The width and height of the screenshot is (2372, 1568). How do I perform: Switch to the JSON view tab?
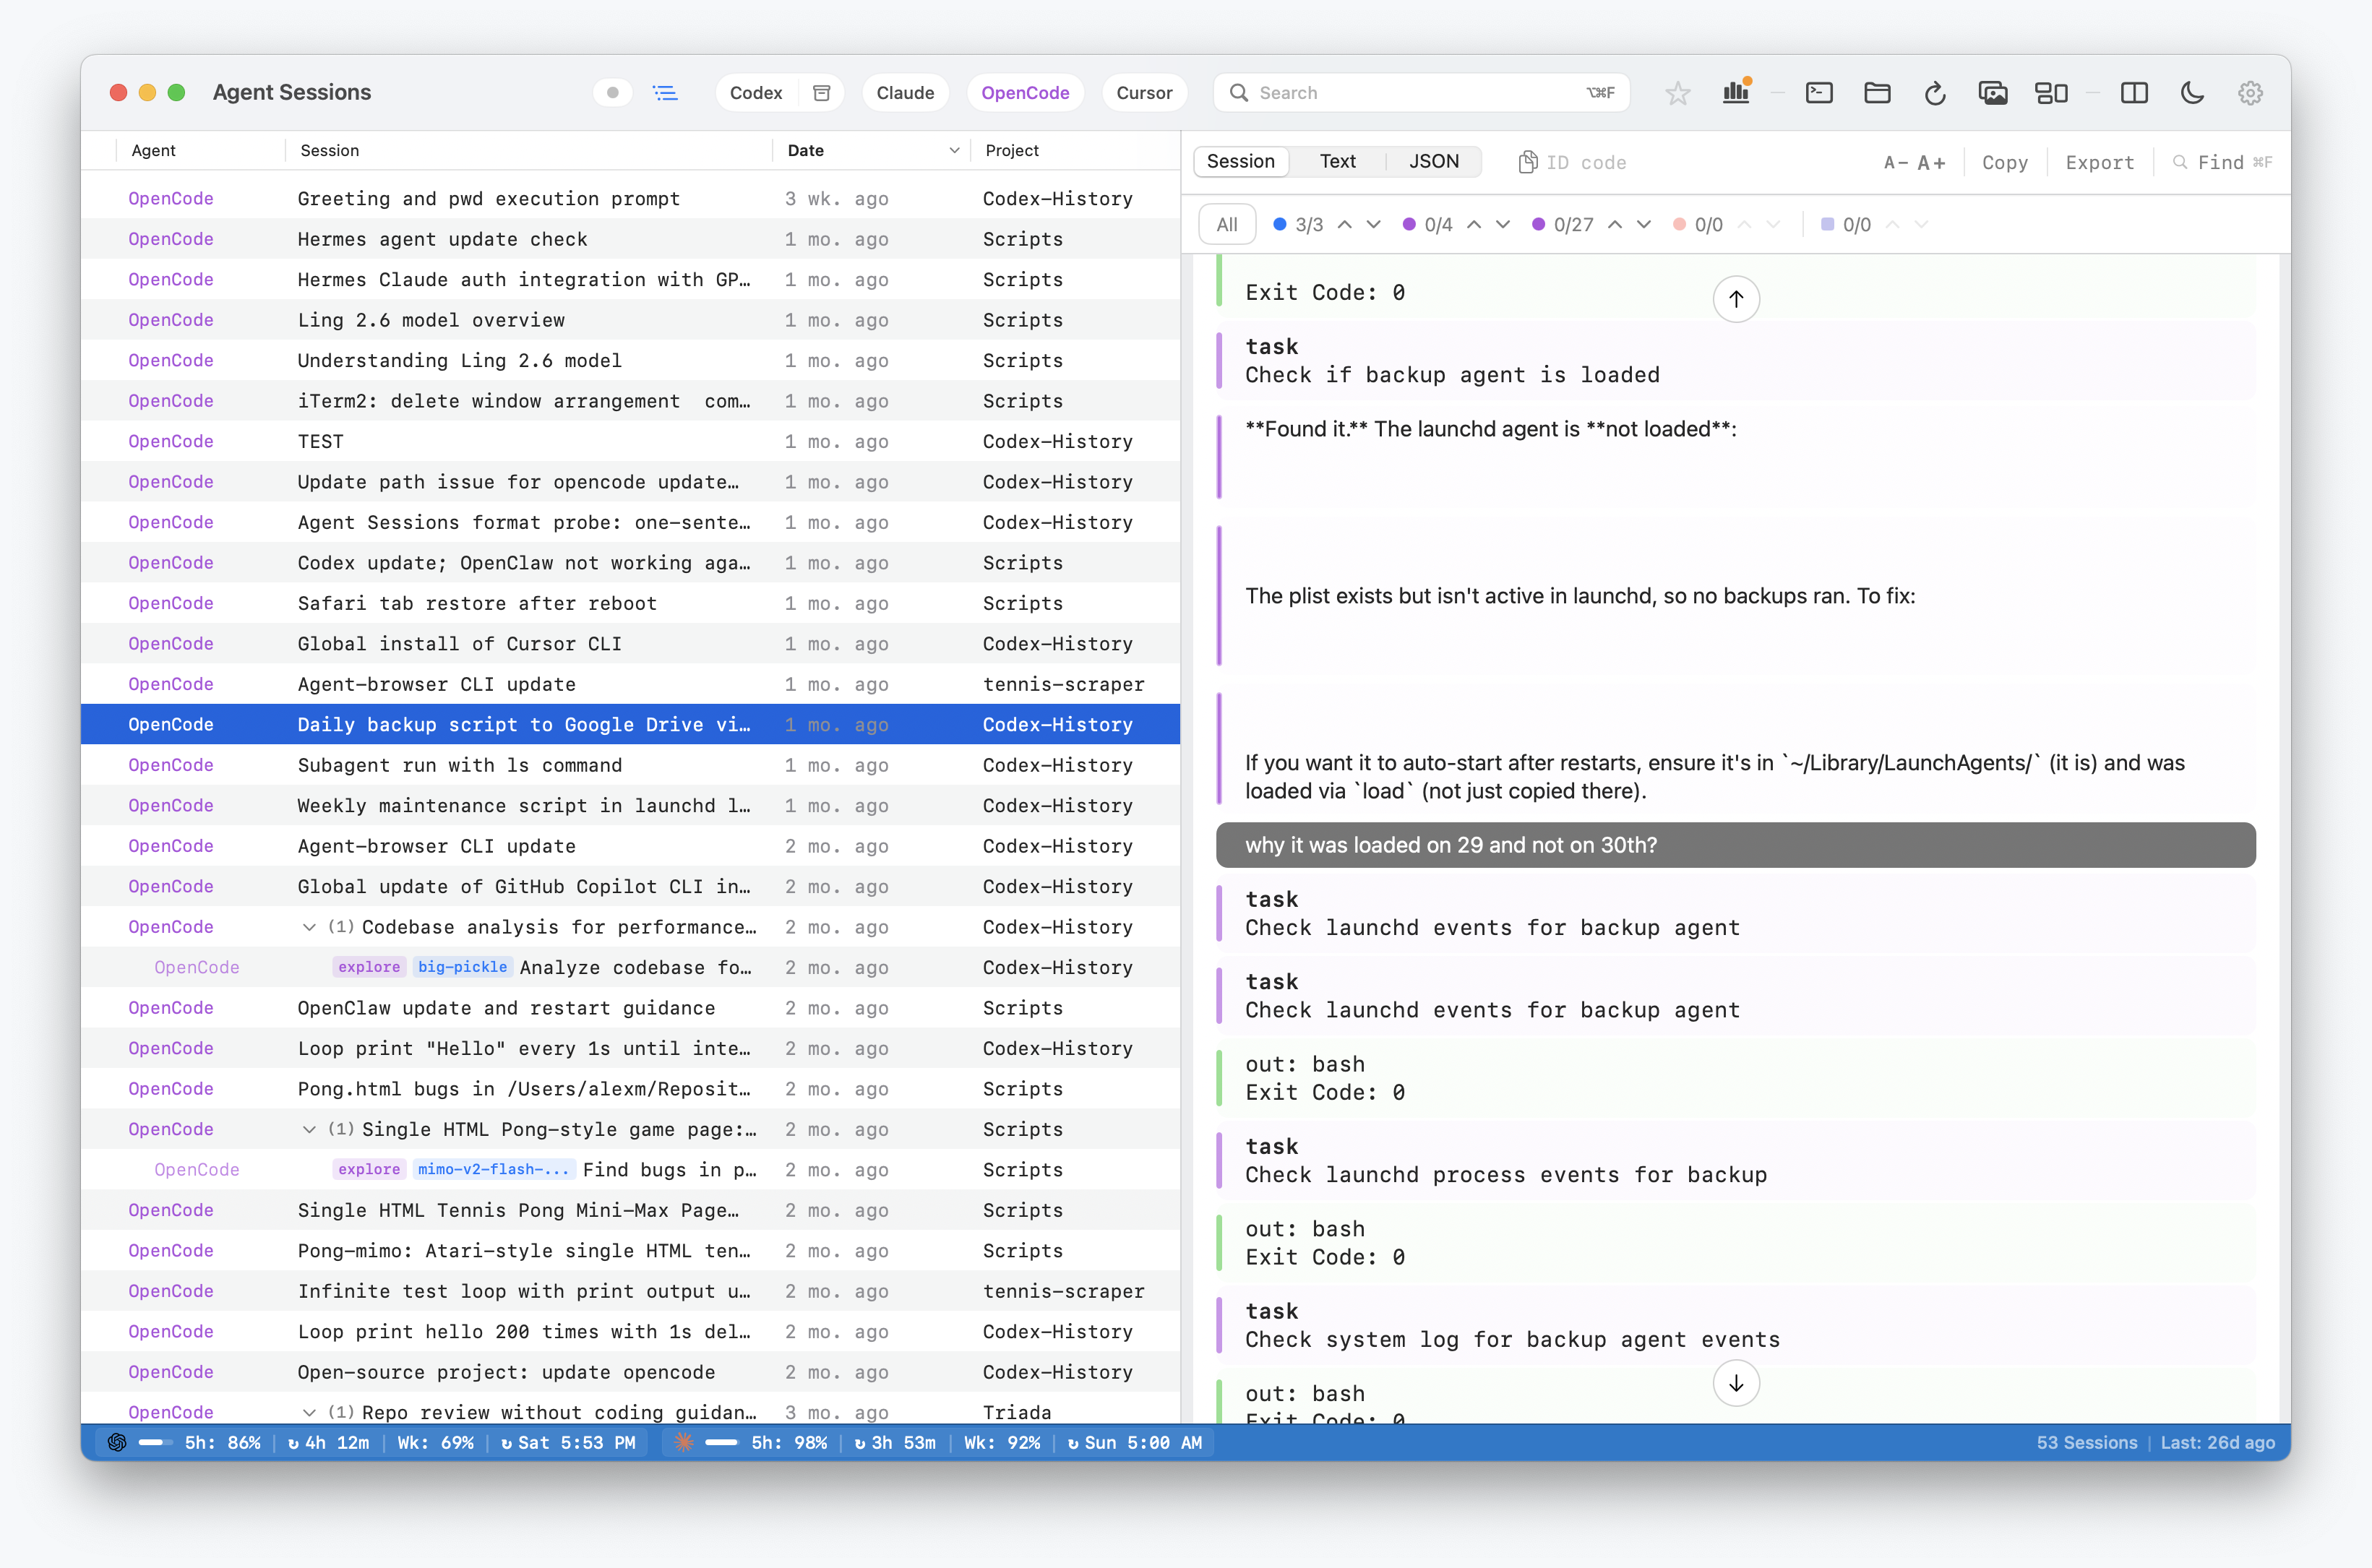[x=1433, y=161]
